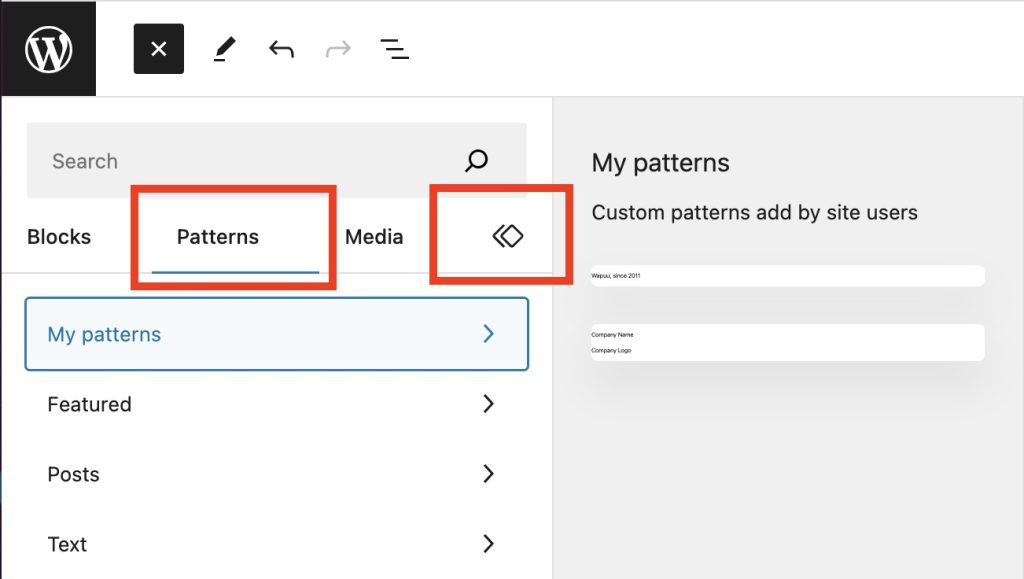Click the undo arrow icon
1024x579 pixels.
(281, 47)
